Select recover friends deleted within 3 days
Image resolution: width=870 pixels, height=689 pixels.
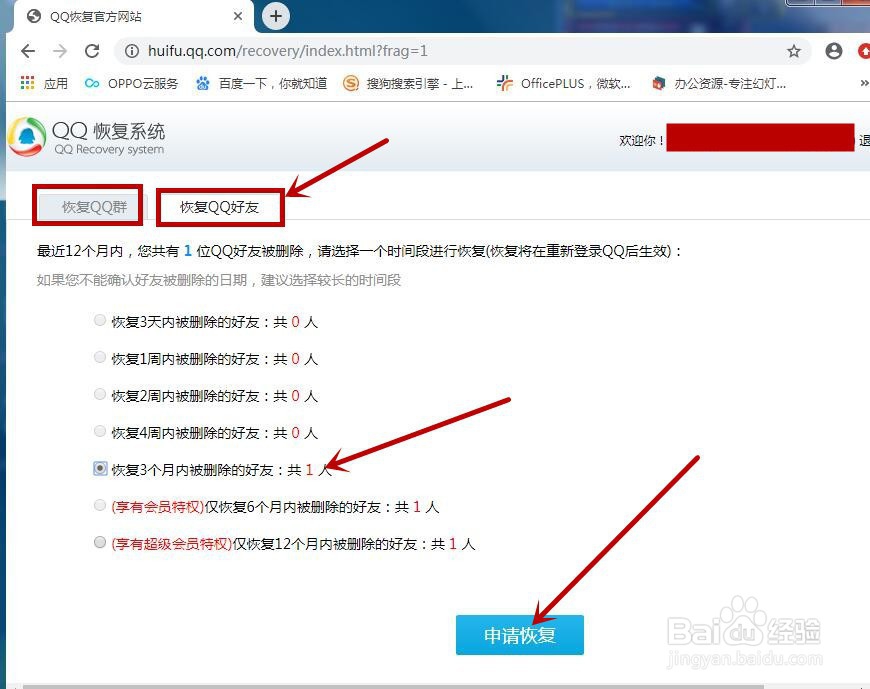[100, 320]
